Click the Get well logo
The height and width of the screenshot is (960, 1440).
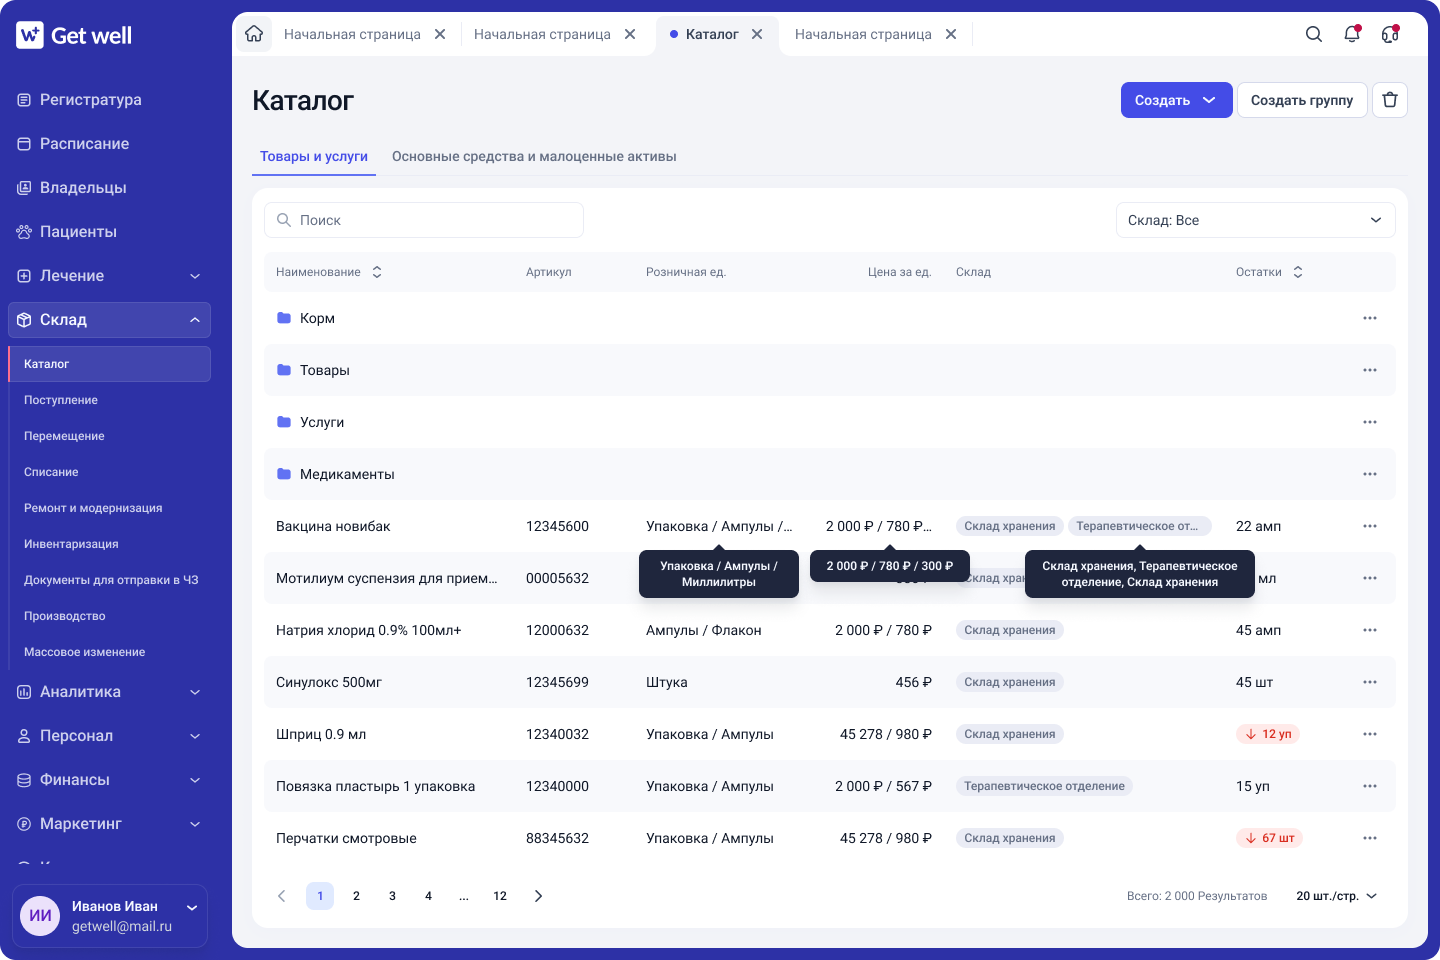74,35
